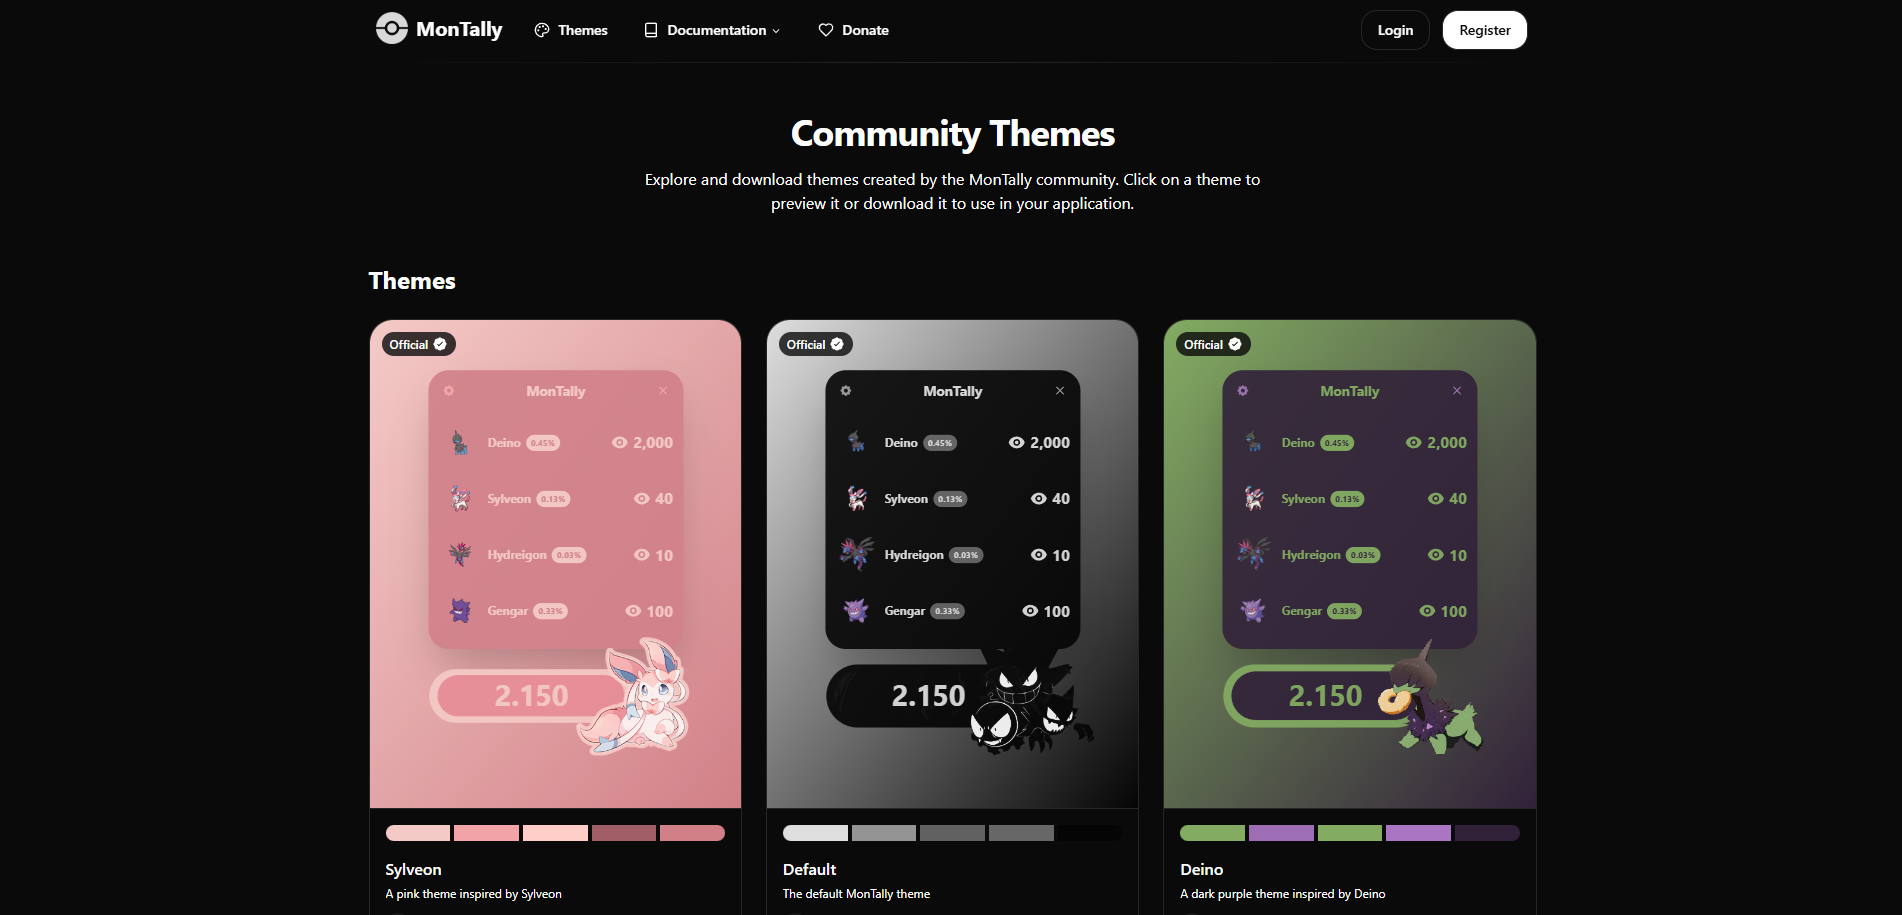Screen dimensions: 1902x915
Task: Click the Register button
Action: pos(1484,30)
